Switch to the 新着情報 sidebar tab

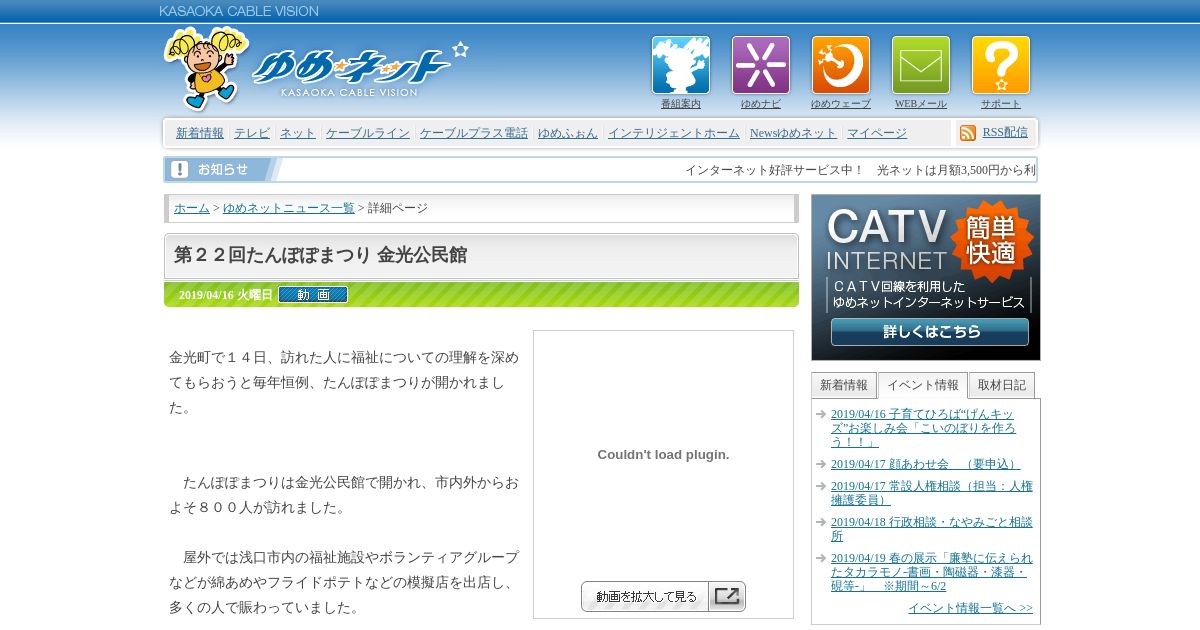844,385
